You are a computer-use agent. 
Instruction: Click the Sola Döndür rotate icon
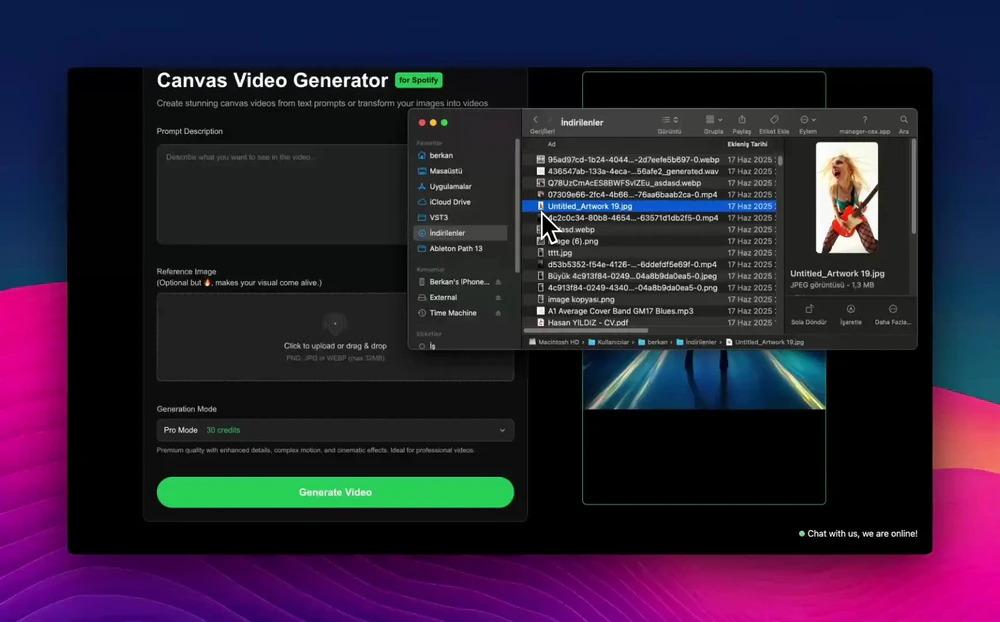tap(810, 309)
